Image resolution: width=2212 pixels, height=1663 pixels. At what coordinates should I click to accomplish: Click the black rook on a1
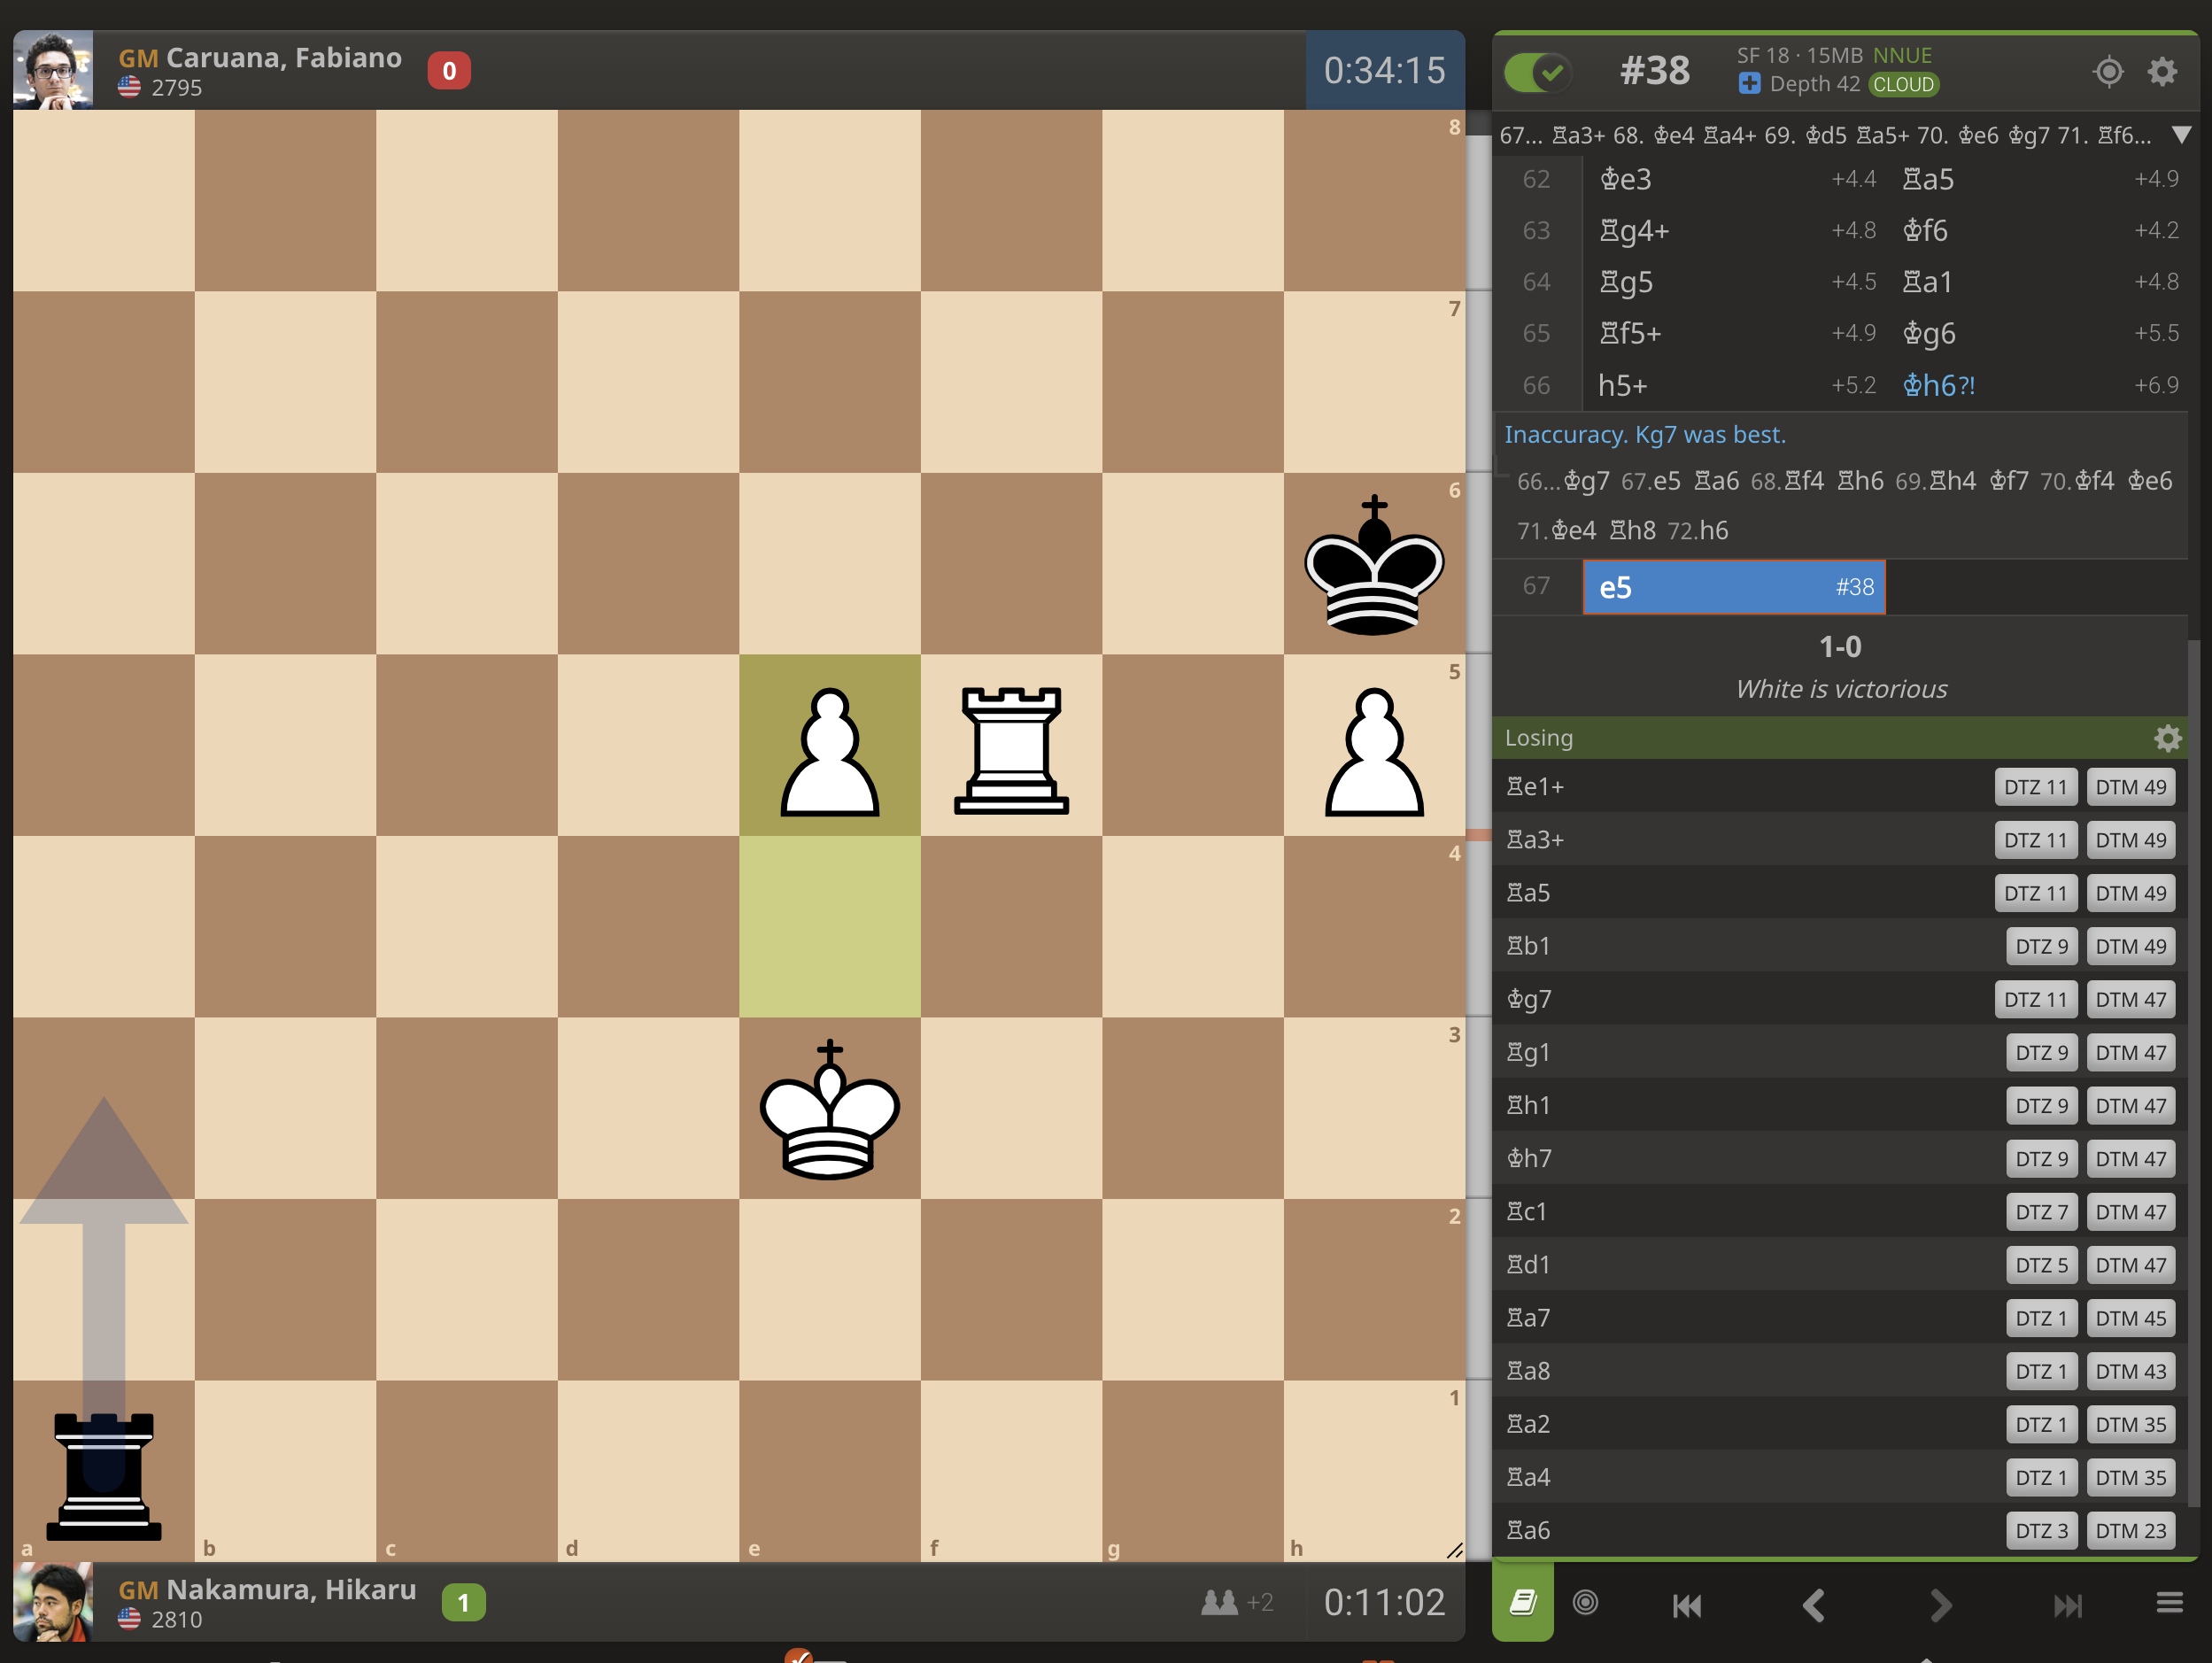coord(103,1474)
